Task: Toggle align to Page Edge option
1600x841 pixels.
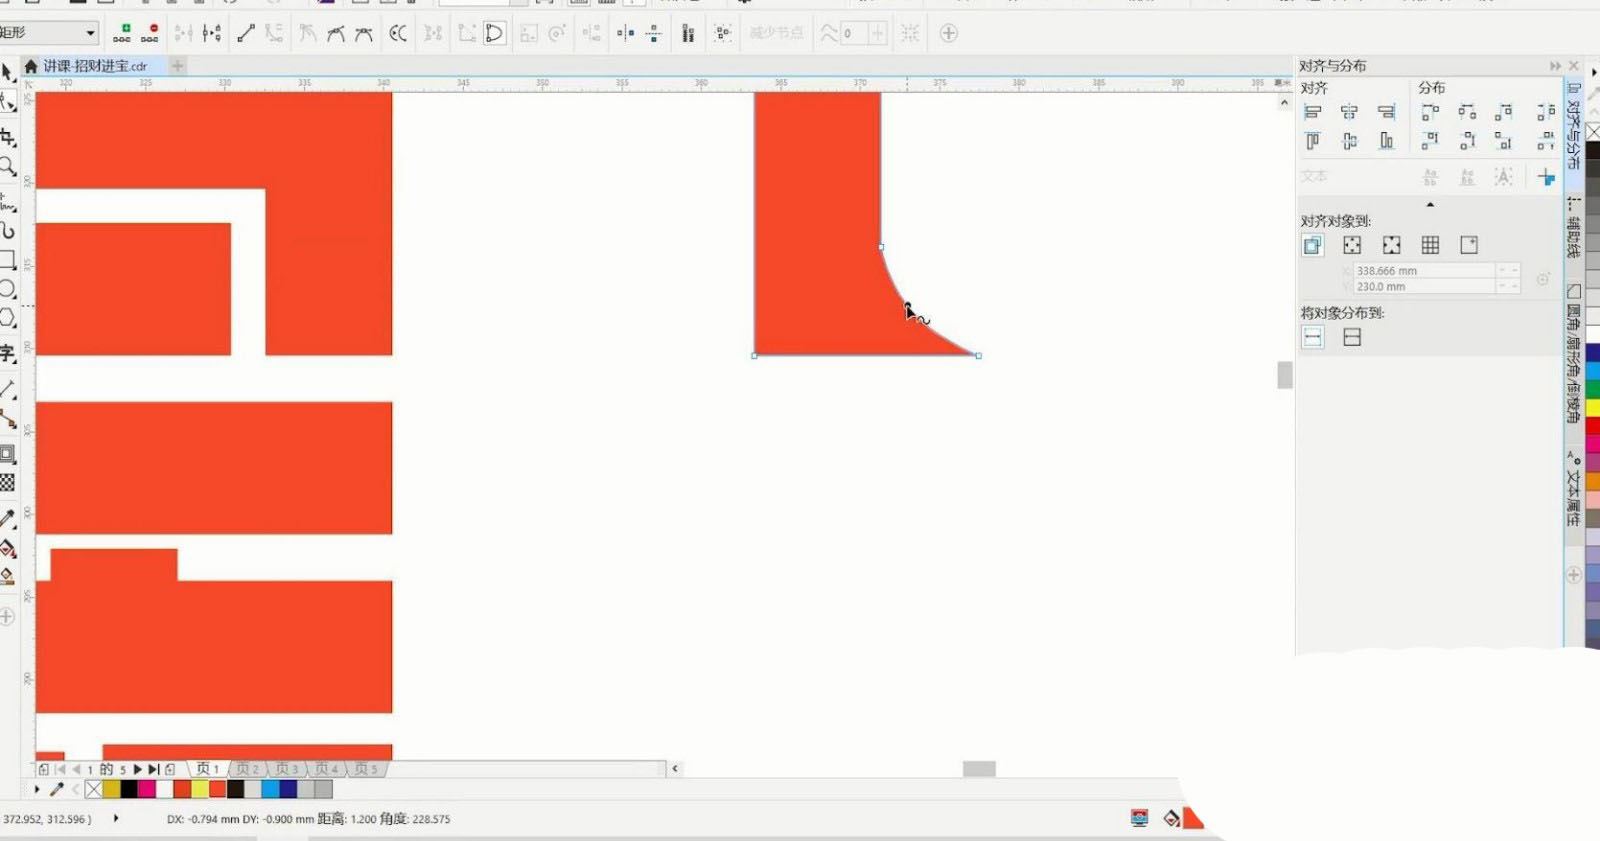Action: (1352, 245)
